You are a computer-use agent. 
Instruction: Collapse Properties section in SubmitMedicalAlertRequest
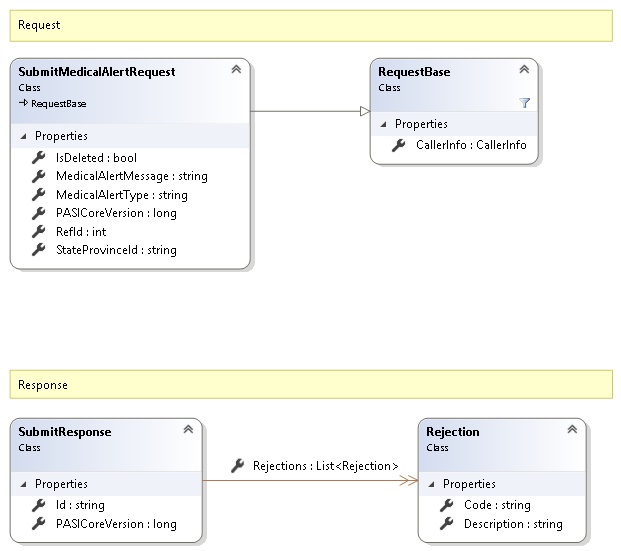24,136
